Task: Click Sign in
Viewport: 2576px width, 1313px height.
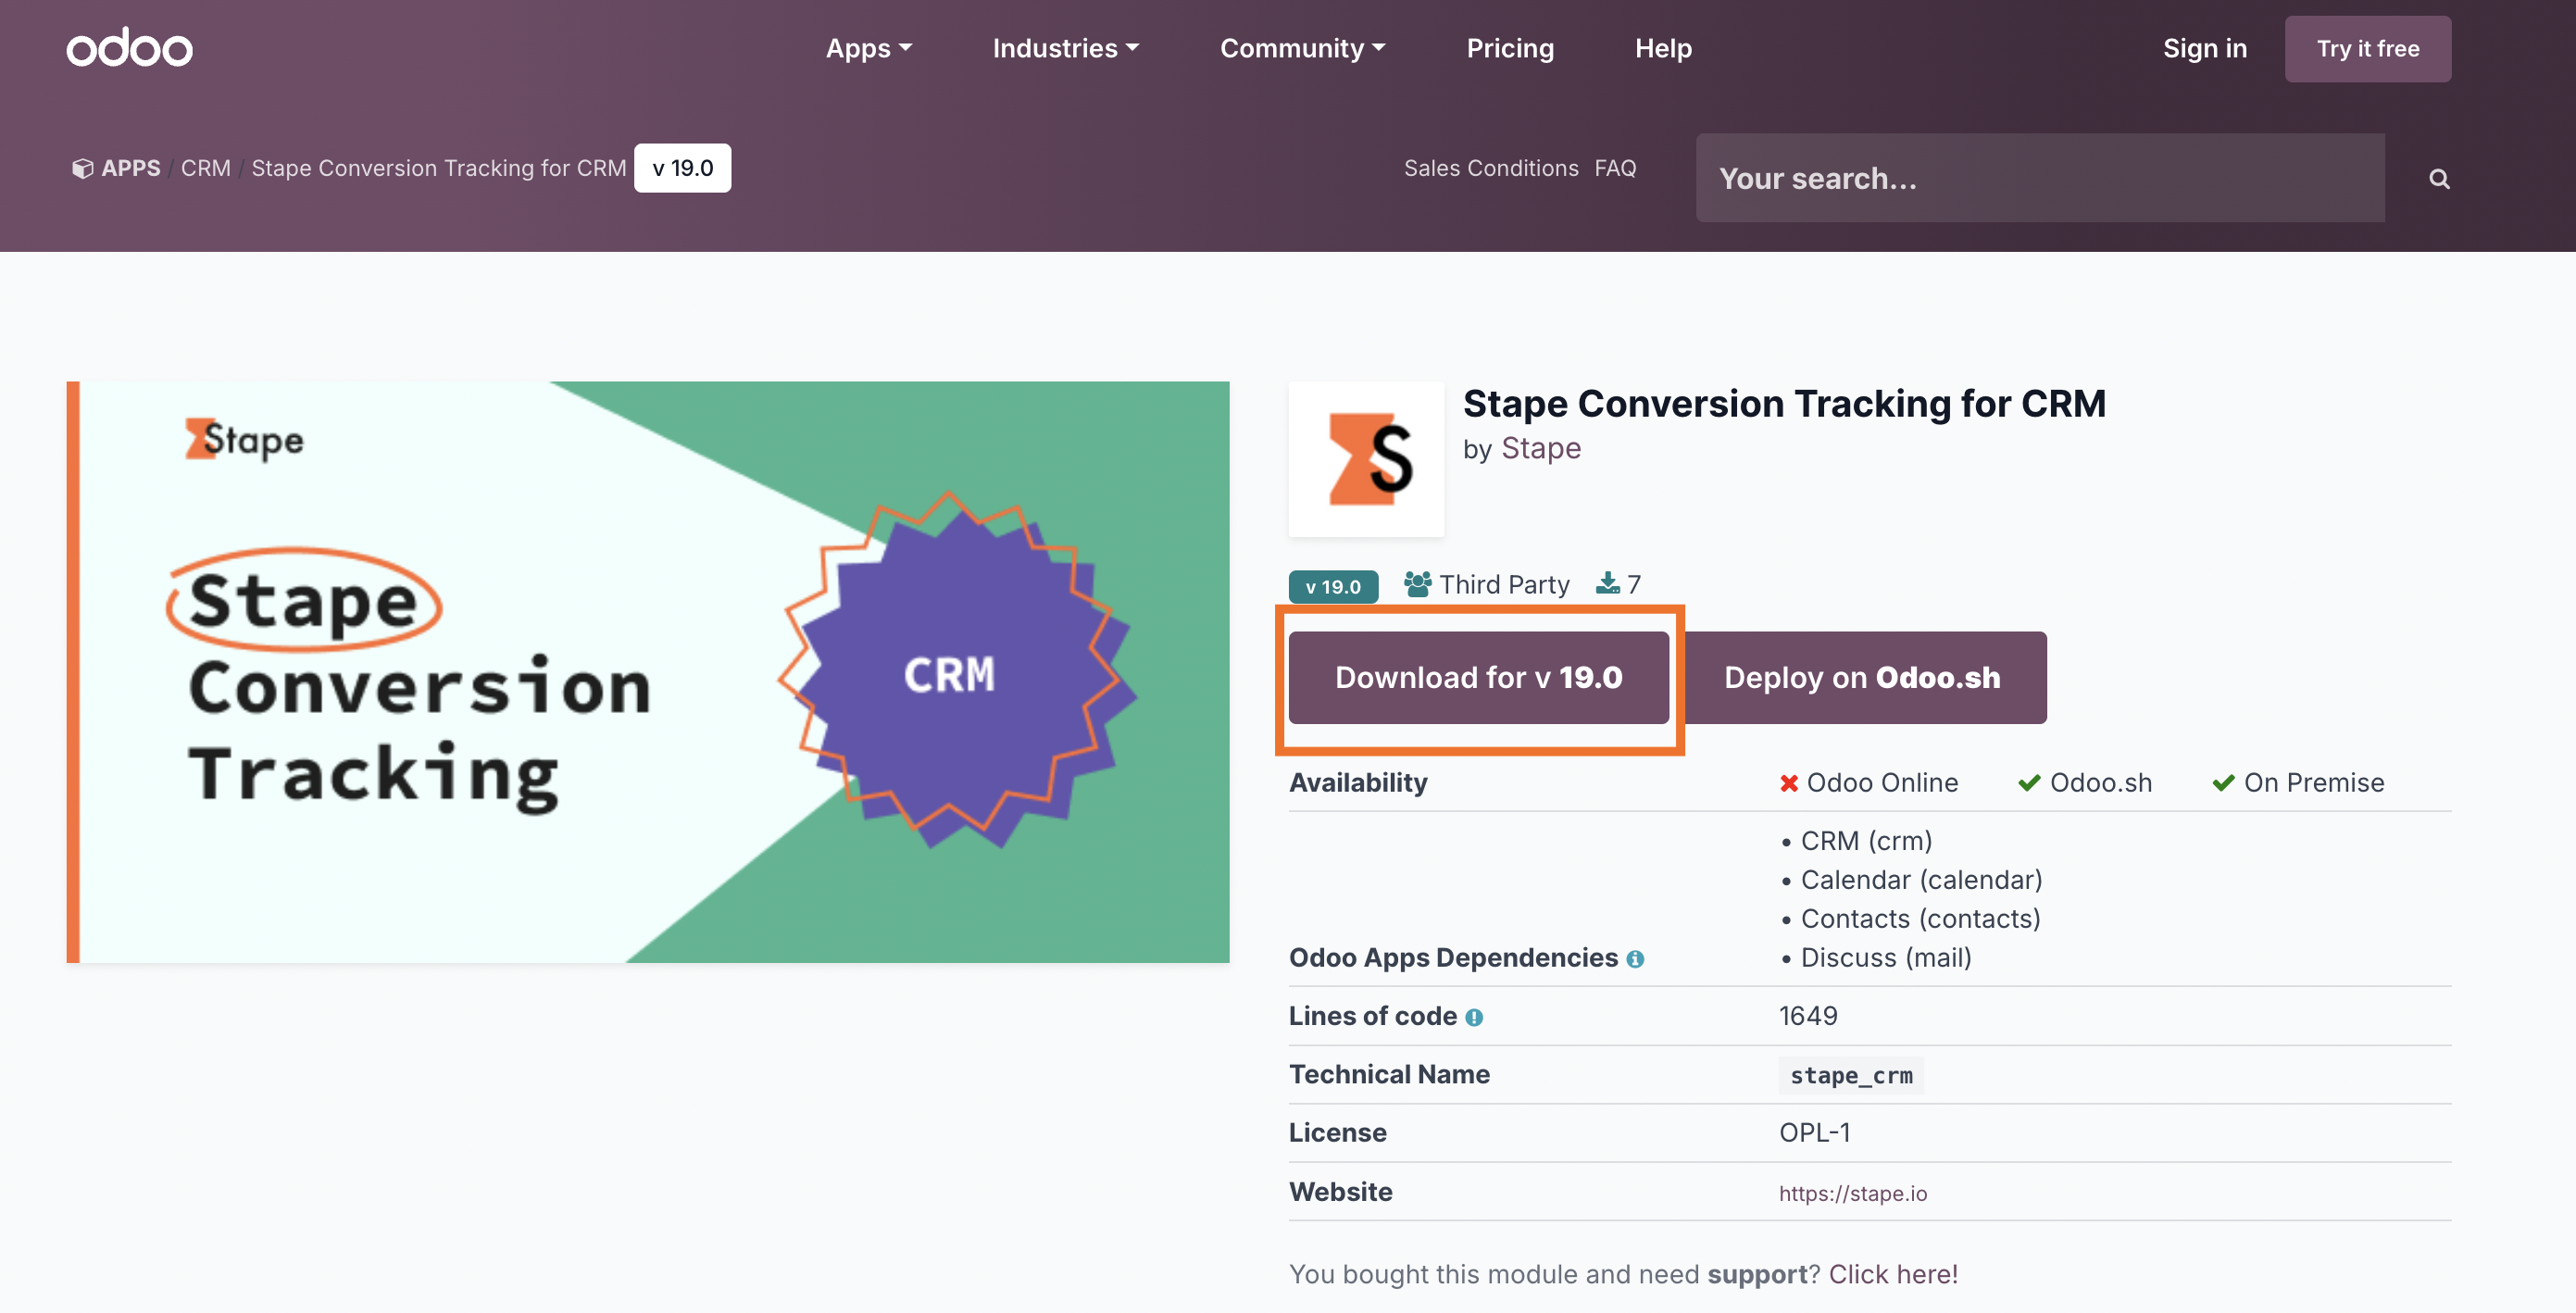Action: (x=2204, y=48)
